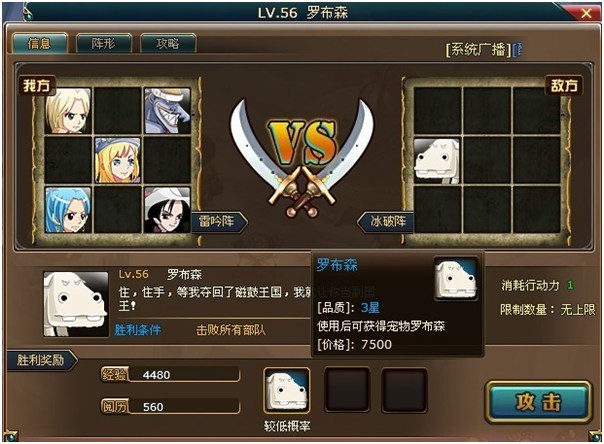Click the blonde male hero portrait

68,111
